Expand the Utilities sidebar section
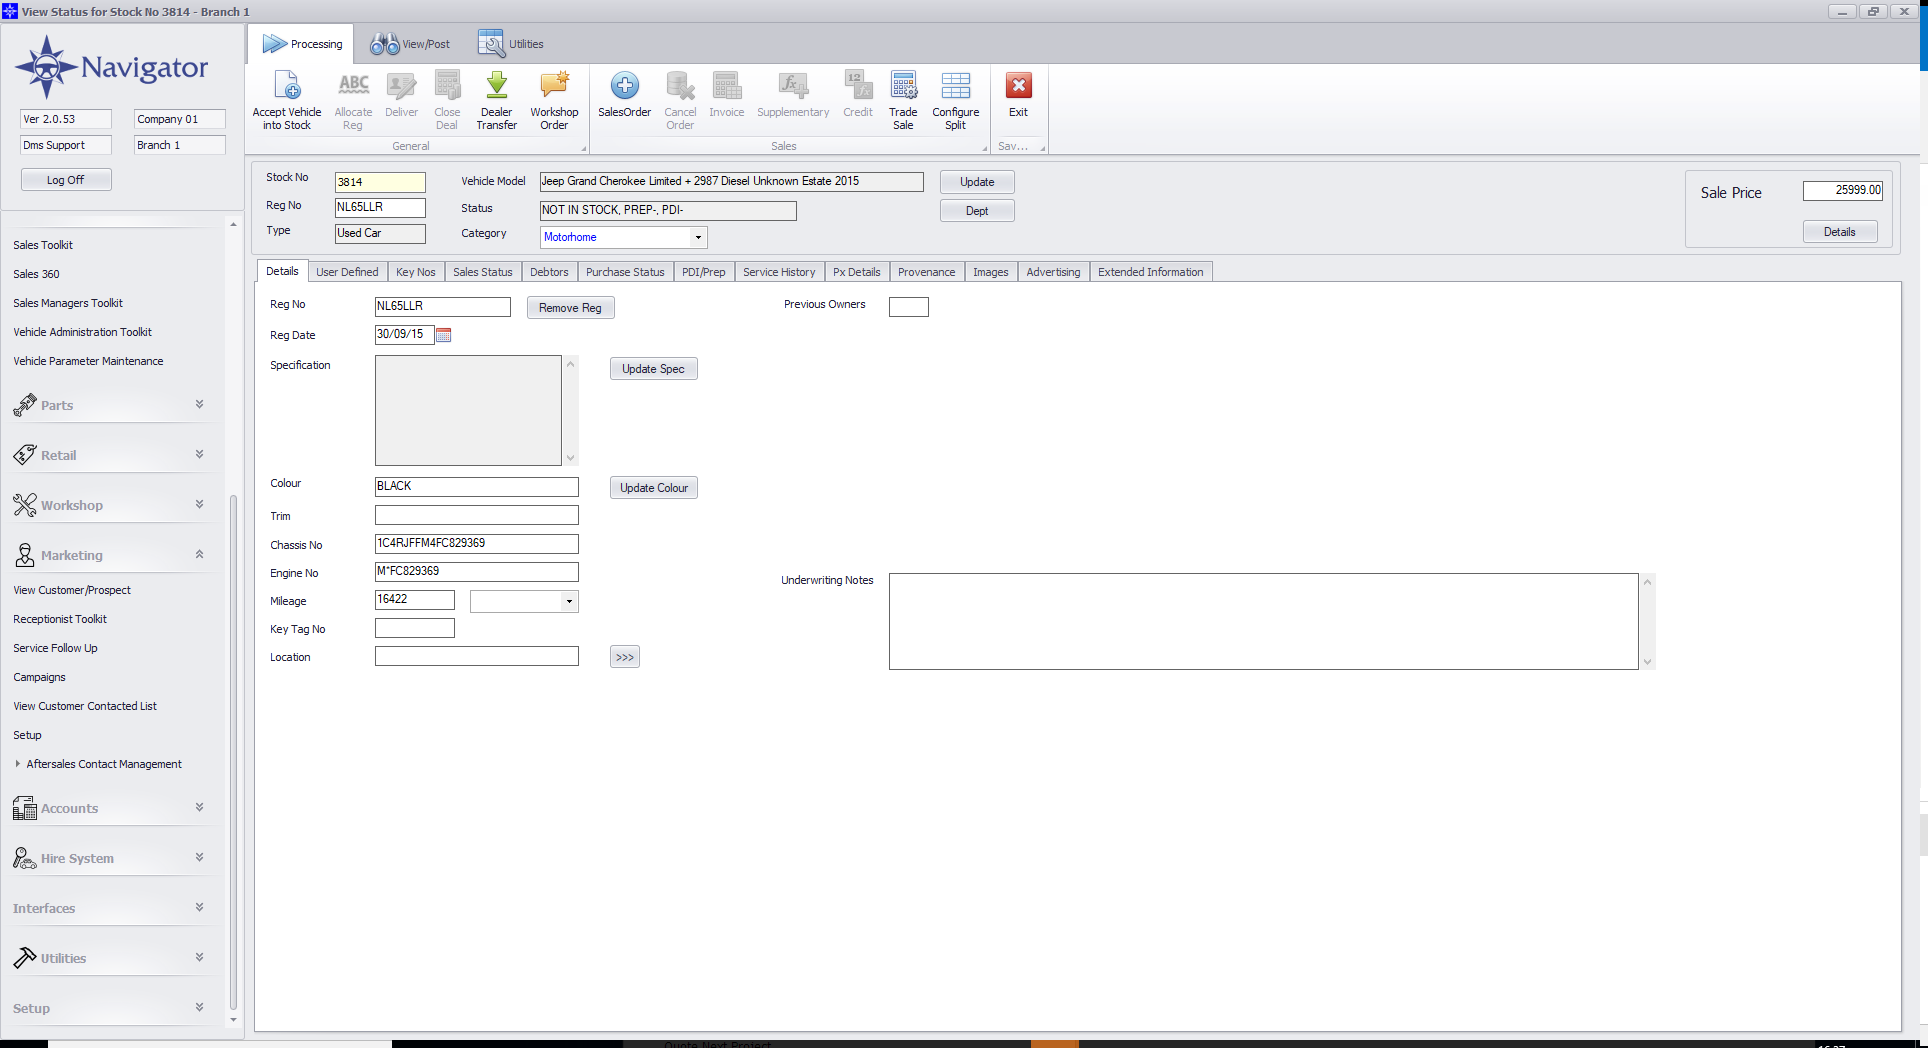Viewport: 1928px width, 1048px height. 199,958
